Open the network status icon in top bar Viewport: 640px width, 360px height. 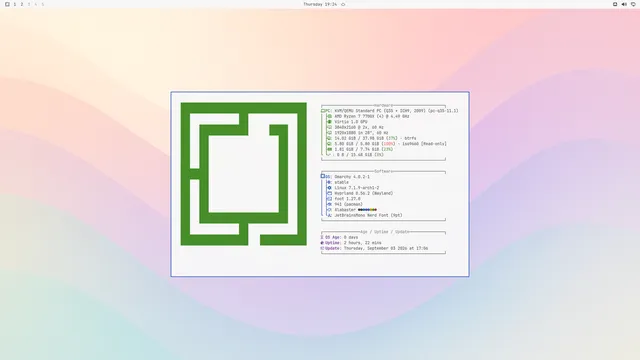[615, 4]
